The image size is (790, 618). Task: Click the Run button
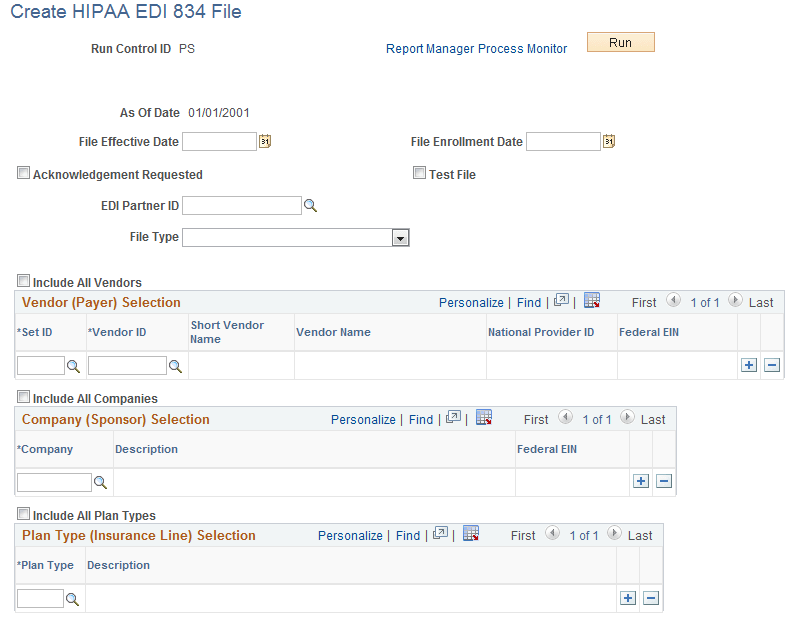[x=621, y=43]
